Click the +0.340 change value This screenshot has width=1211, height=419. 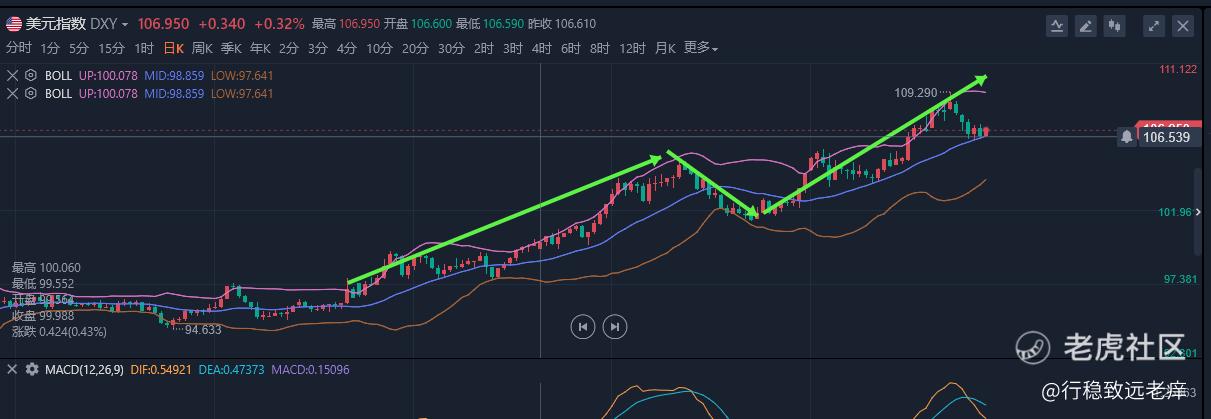(222, 23)
